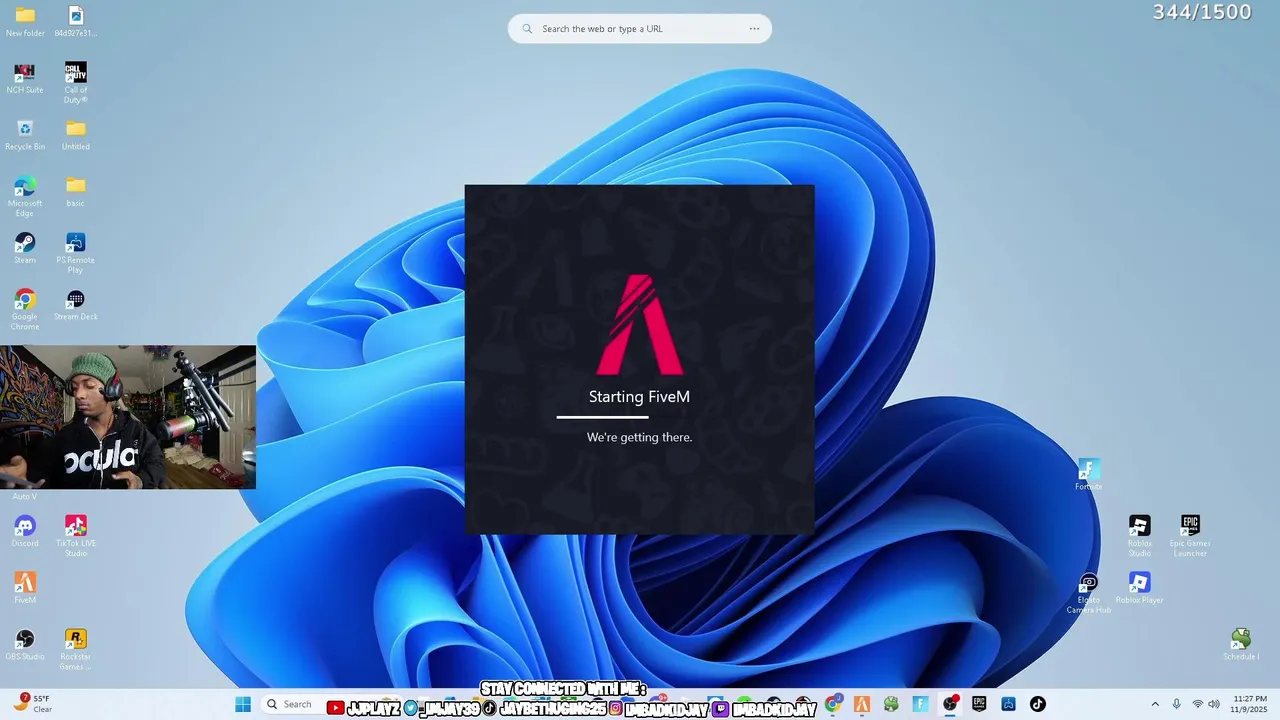
Task: Open Epic Games Launcher on the taskbar
Action: (979, 704)
